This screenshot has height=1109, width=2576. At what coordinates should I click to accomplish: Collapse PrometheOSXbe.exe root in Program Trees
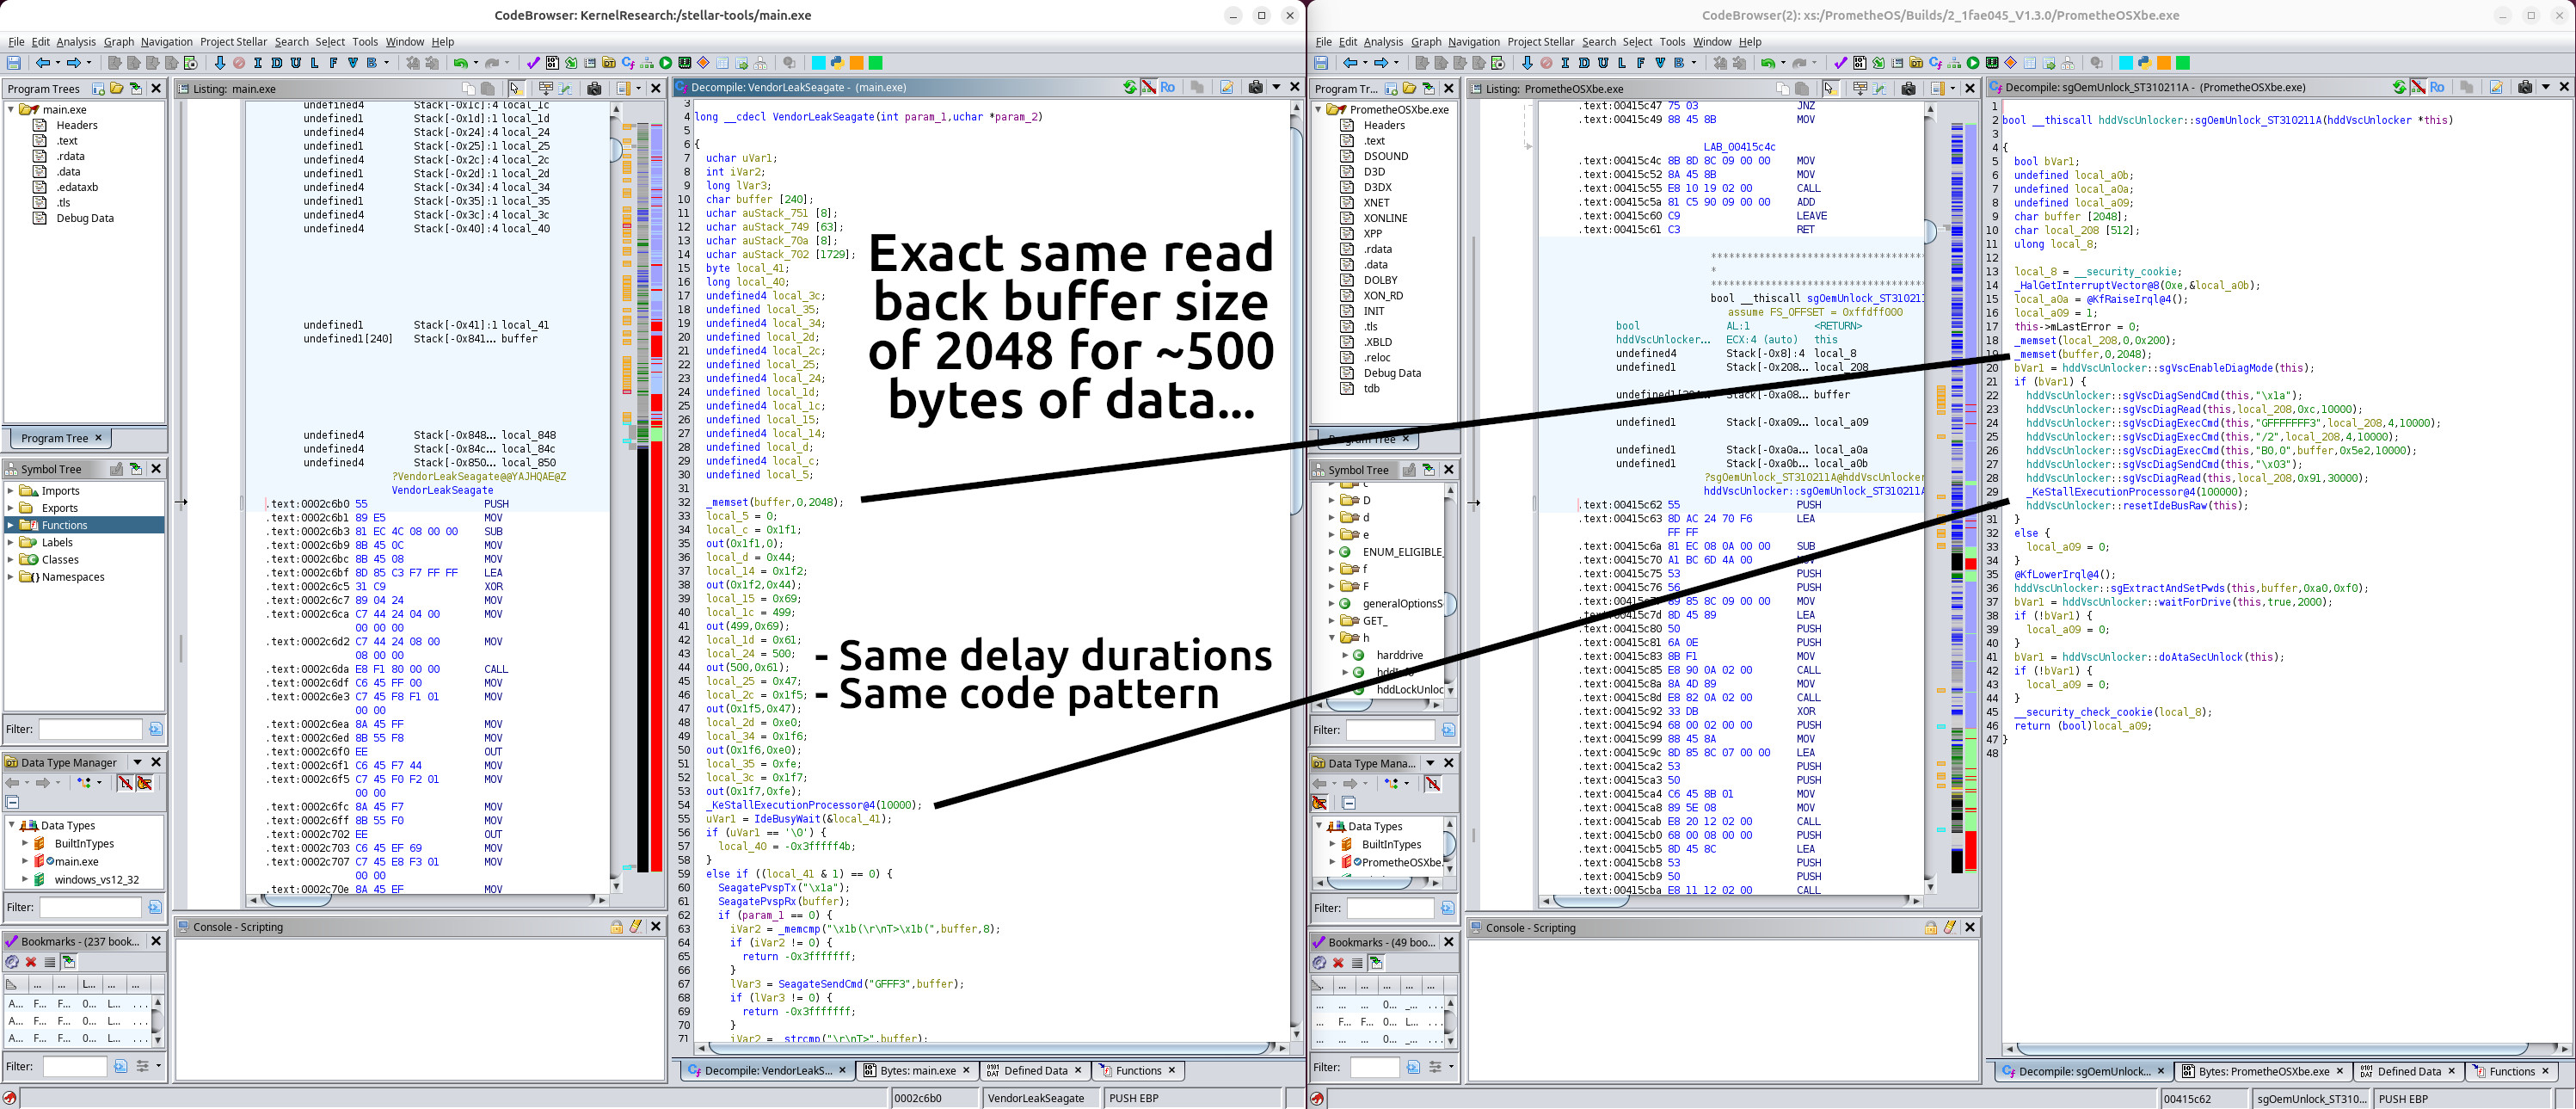tap(1319, 109)
